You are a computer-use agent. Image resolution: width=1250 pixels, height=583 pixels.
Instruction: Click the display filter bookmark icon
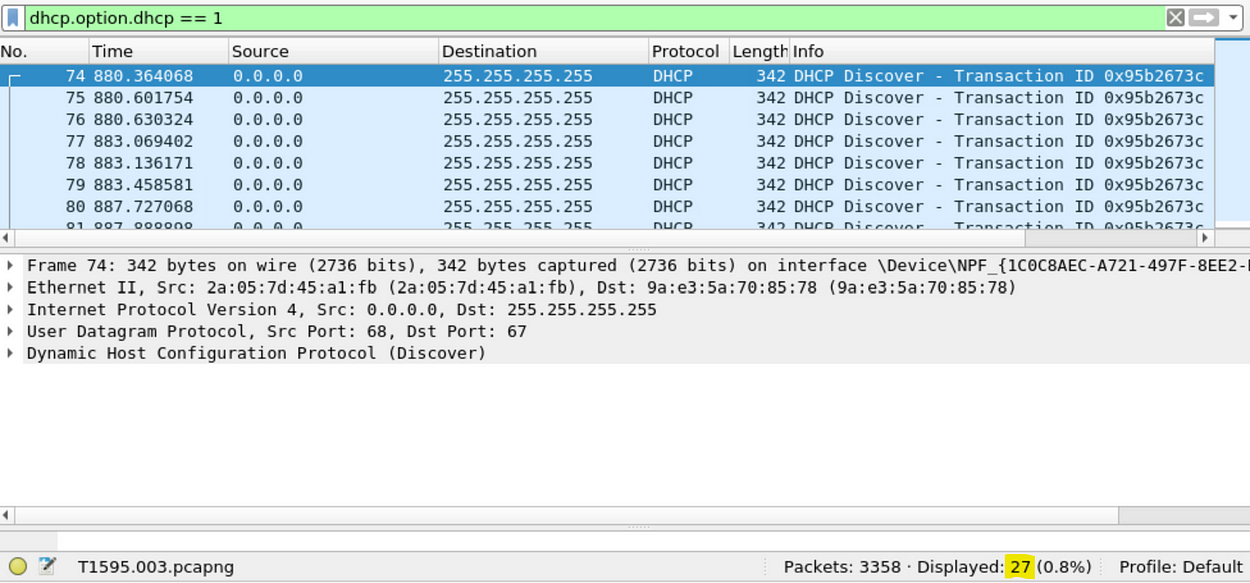(13, 18)
